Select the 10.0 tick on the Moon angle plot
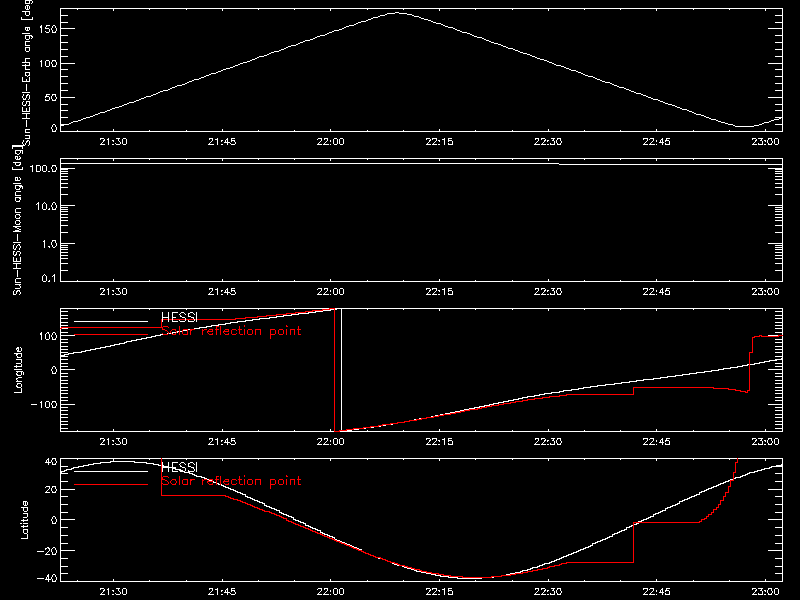 click(x=46, y=207)
